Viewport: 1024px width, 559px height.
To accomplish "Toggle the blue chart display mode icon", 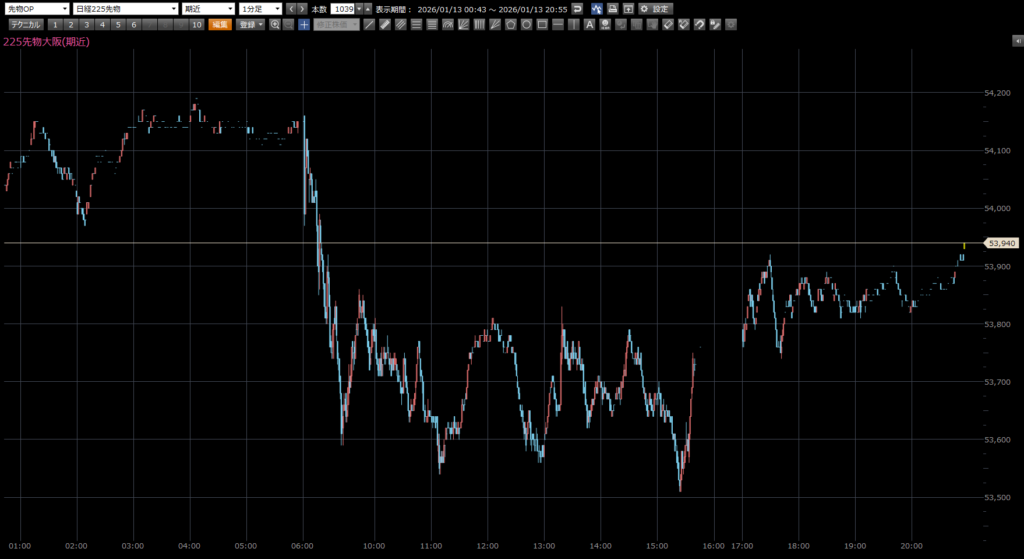I will point(596,8).
